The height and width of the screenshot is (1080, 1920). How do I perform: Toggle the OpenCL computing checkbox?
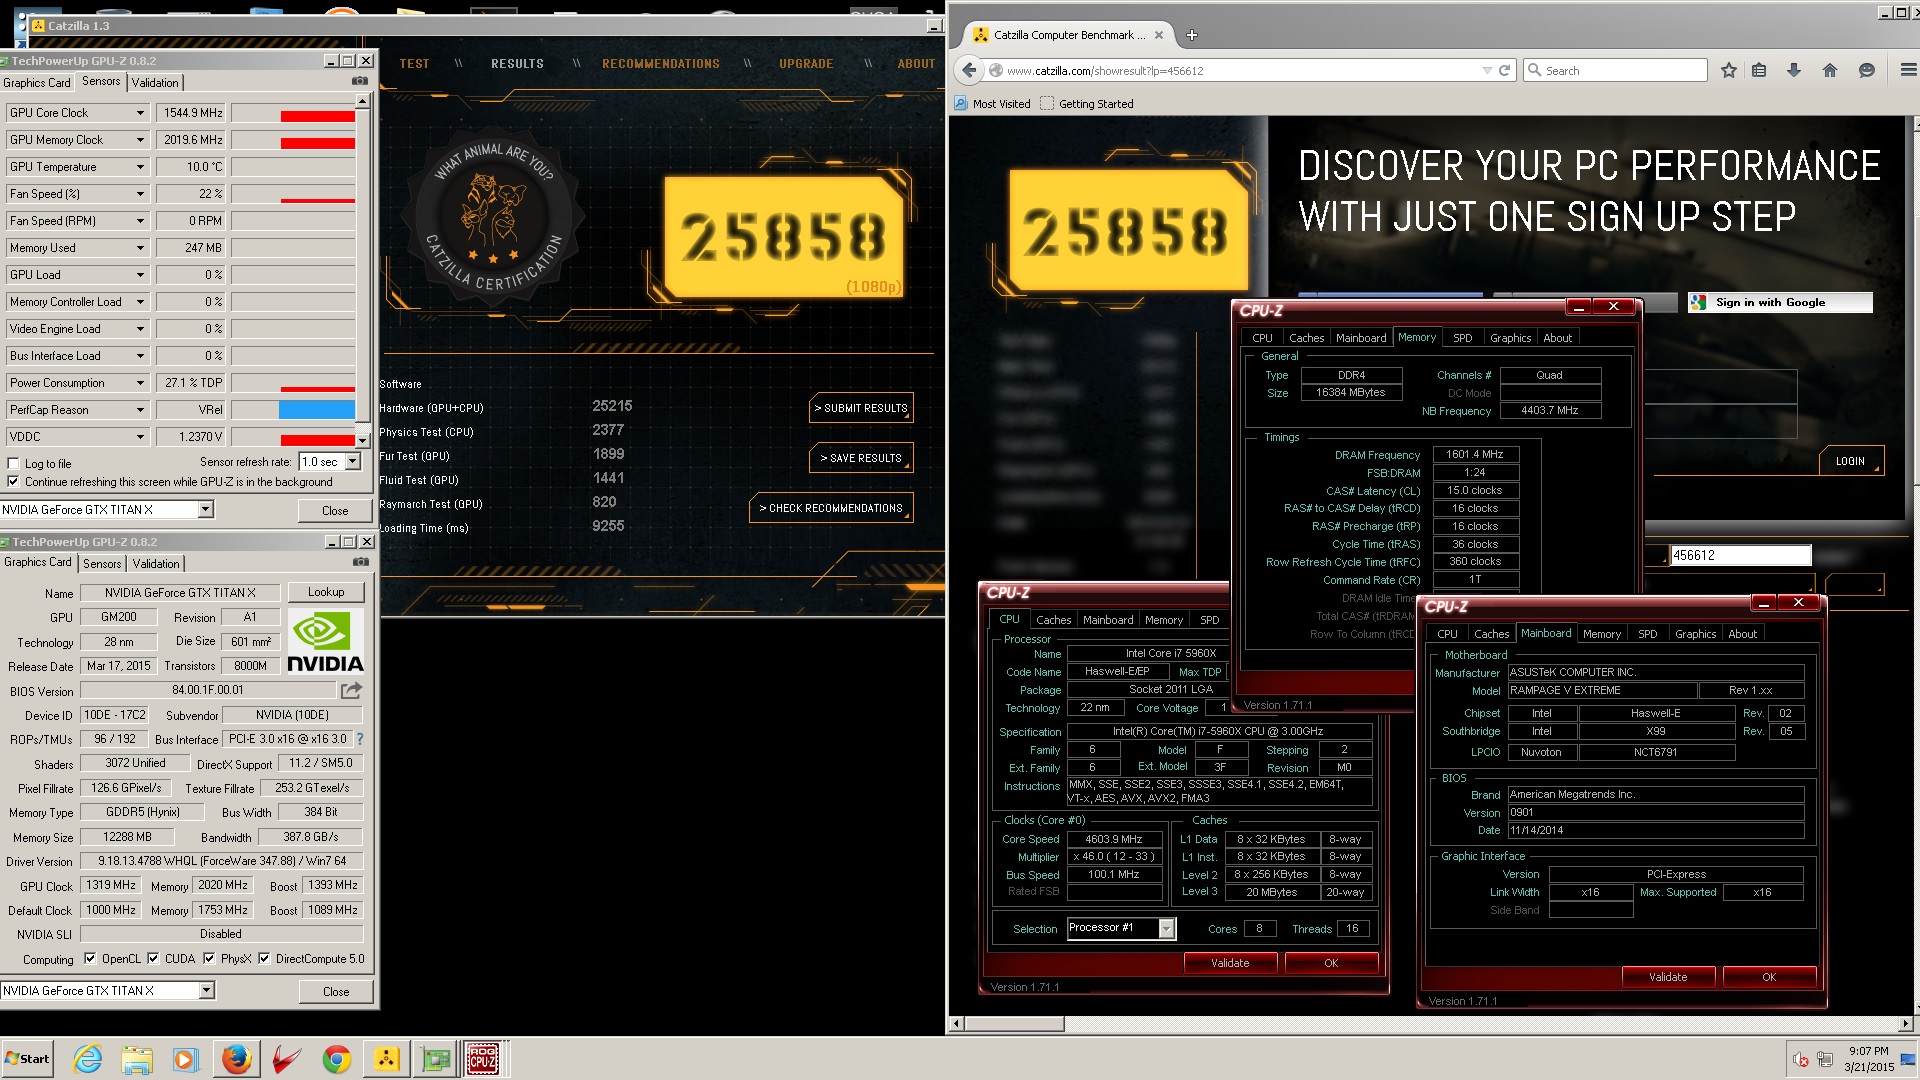pos(90,958)
